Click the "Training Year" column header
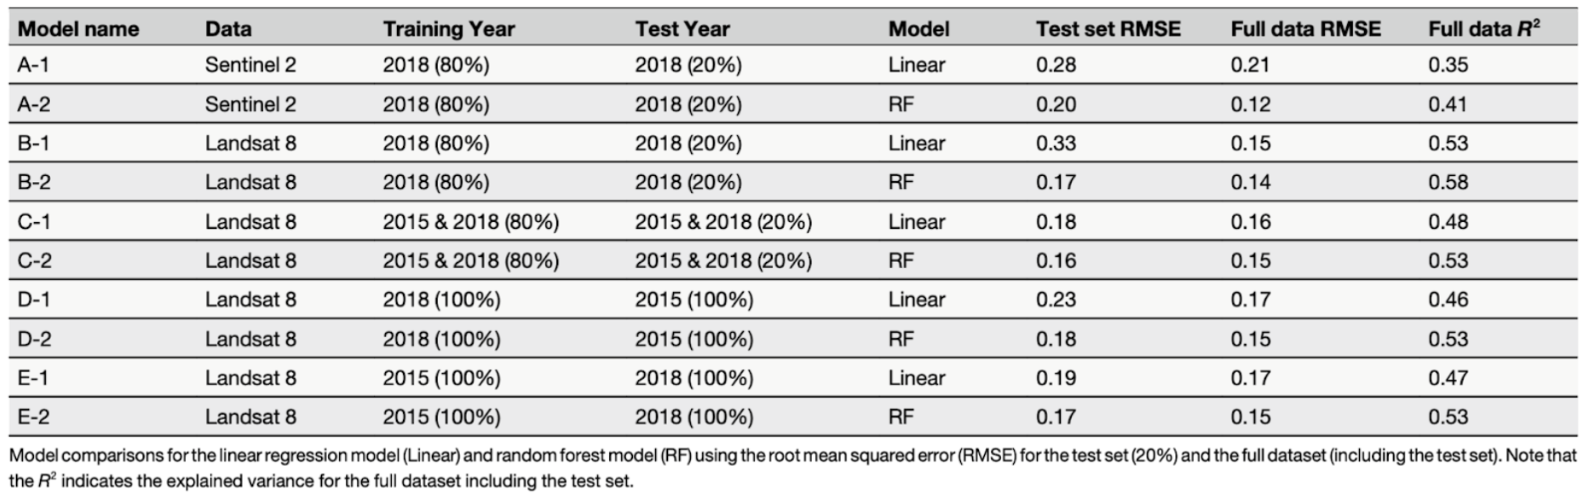The height and width of the screenshot is (496, 1586). (448, 29)
